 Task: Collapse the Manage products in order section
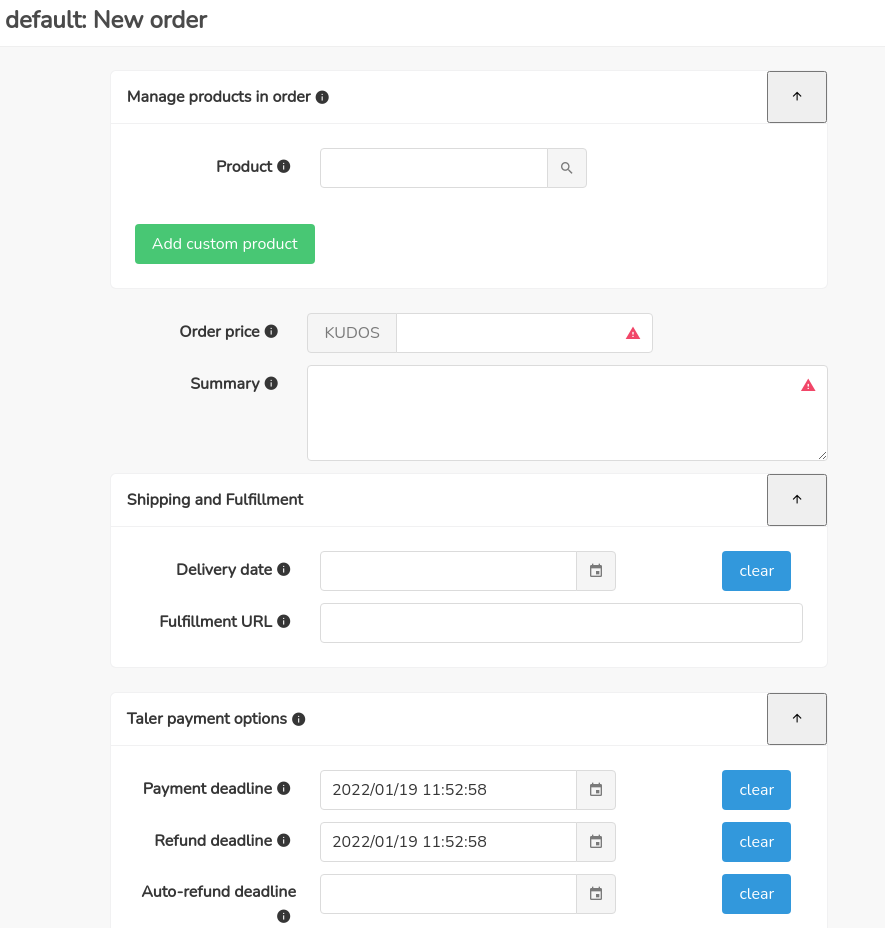(796, 97)
